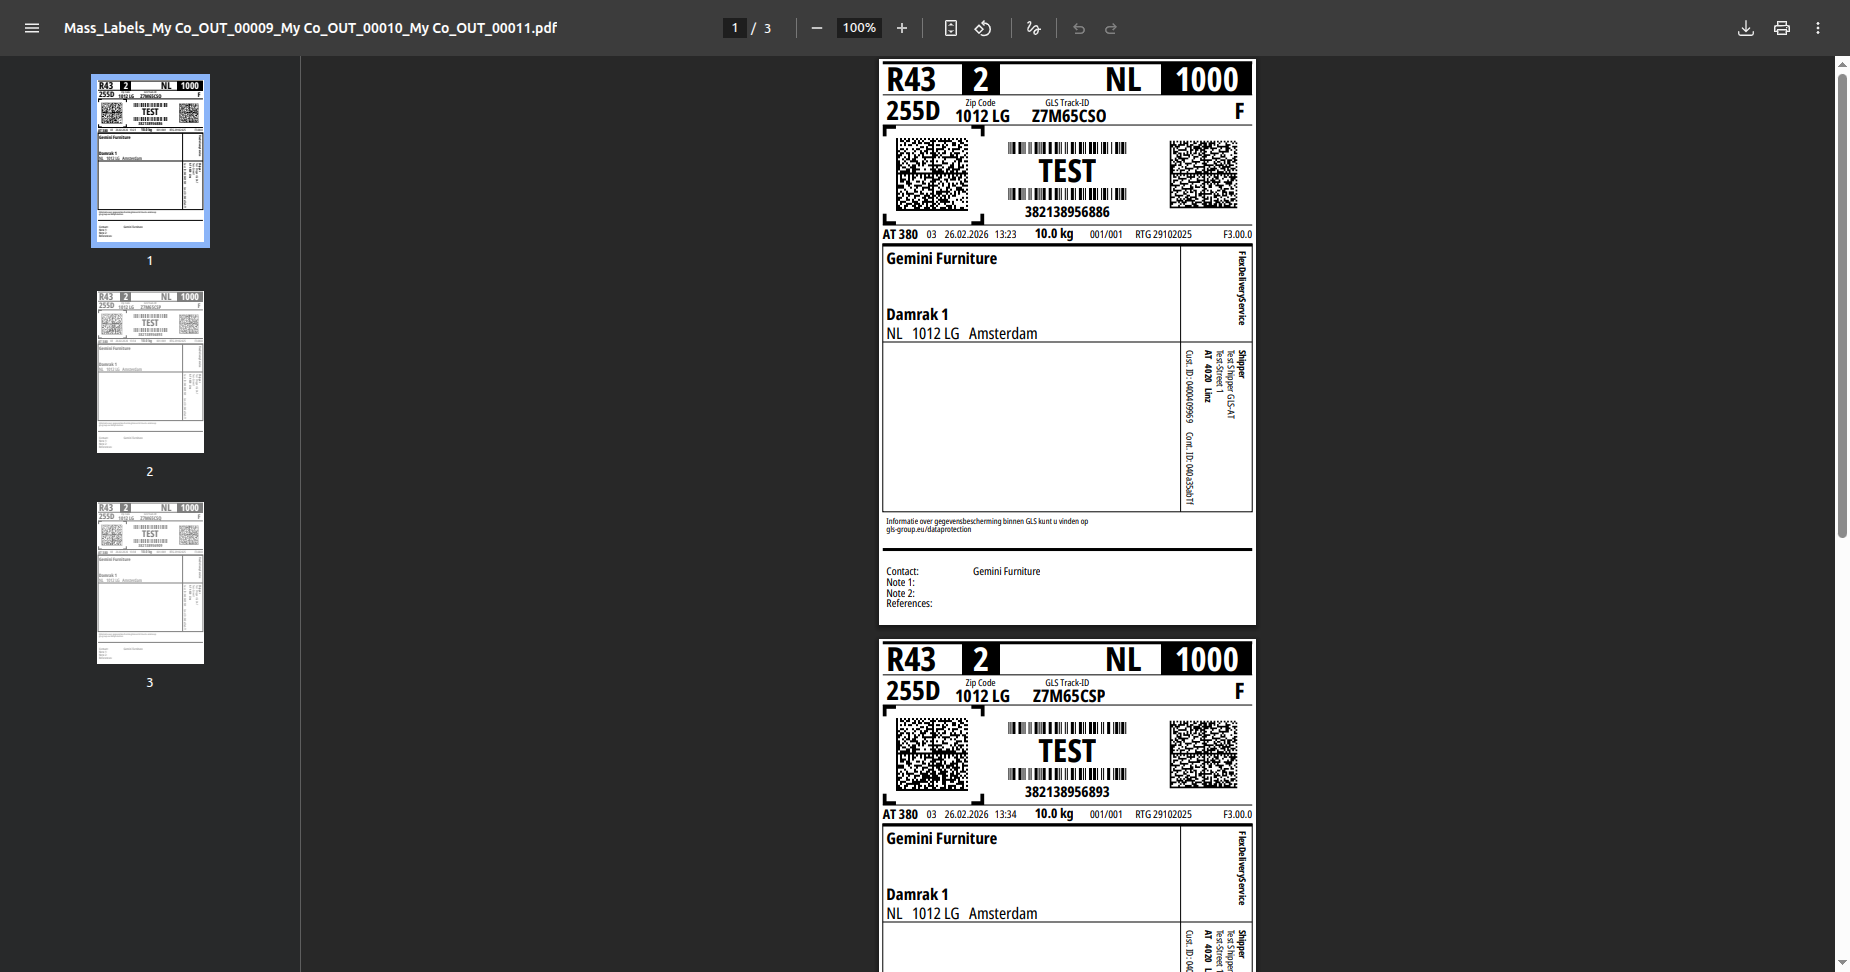Click the 13:34 timestamp on the second label

click(1005, 815)
